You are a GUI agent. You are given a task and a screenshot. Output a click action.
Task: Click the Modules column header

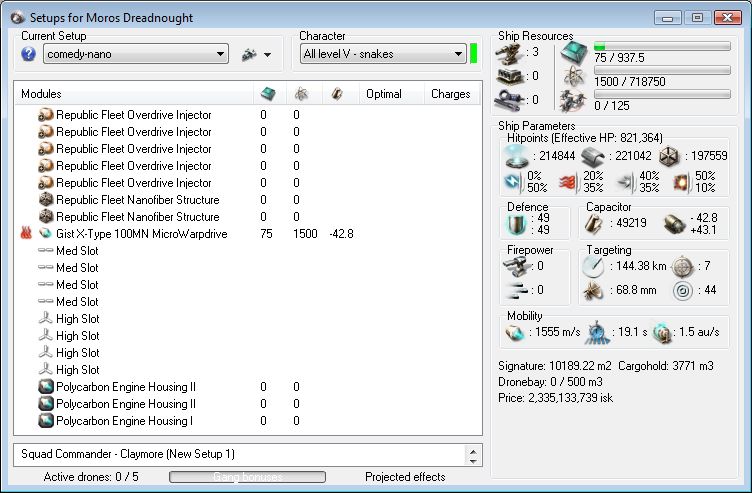(41, 94)
